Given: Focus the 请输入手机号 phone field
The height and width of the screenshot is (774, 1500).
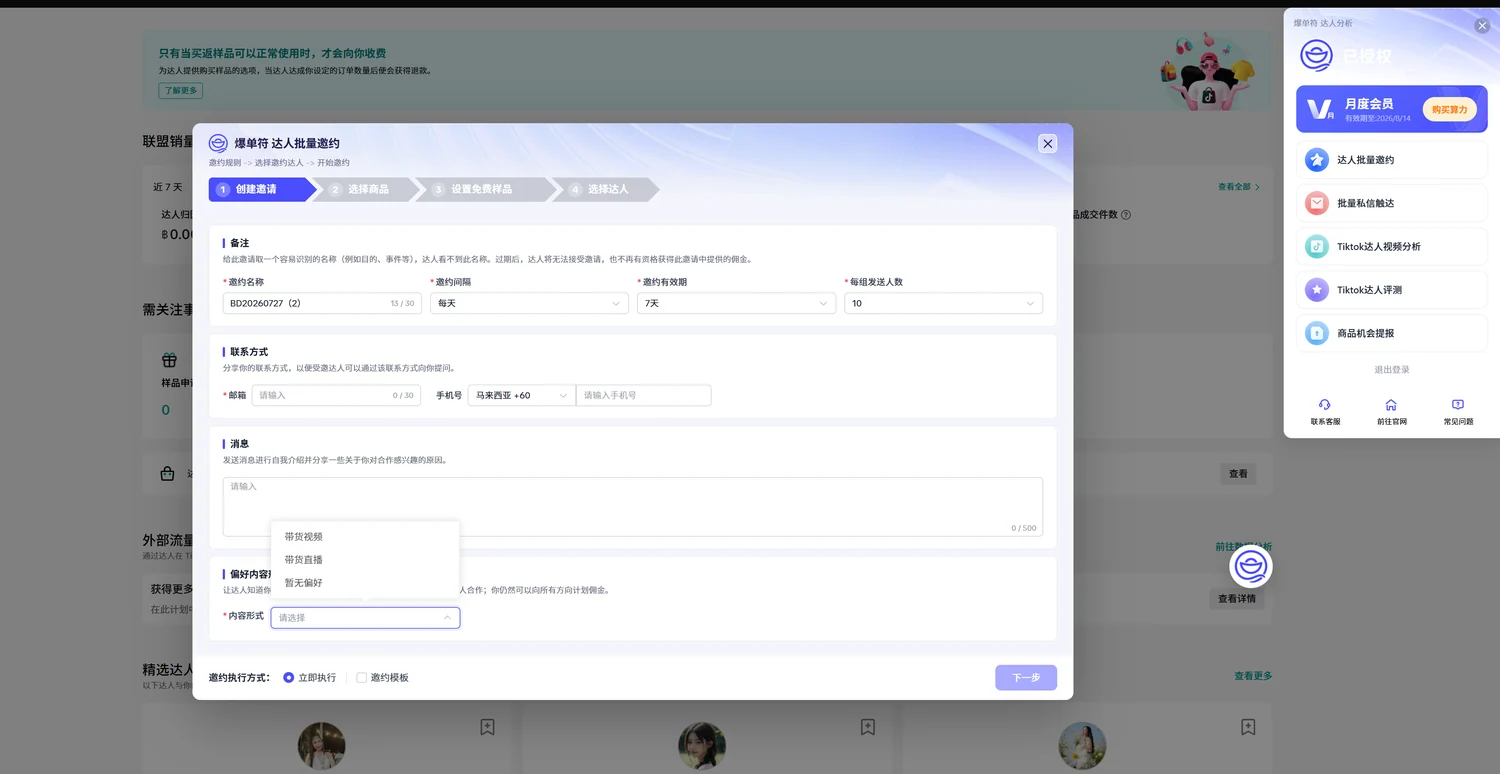Looking at the screenshot, I should pyautogui.click(x=643, y=395).
